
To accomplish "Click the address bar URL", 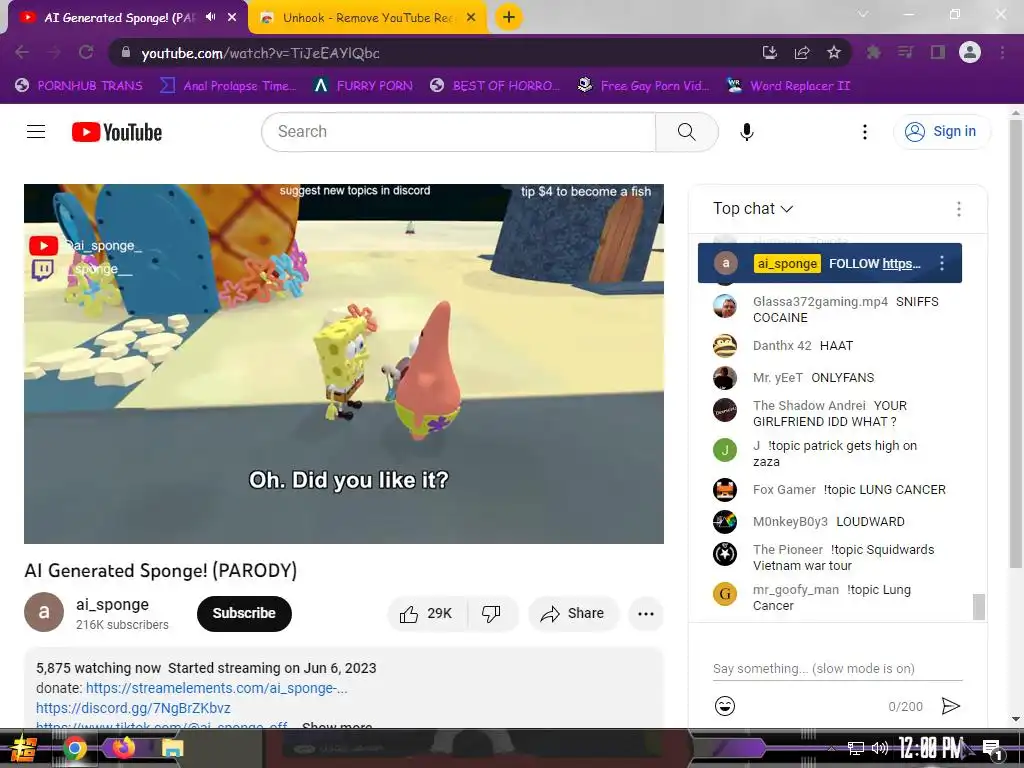I will point(260,53).
